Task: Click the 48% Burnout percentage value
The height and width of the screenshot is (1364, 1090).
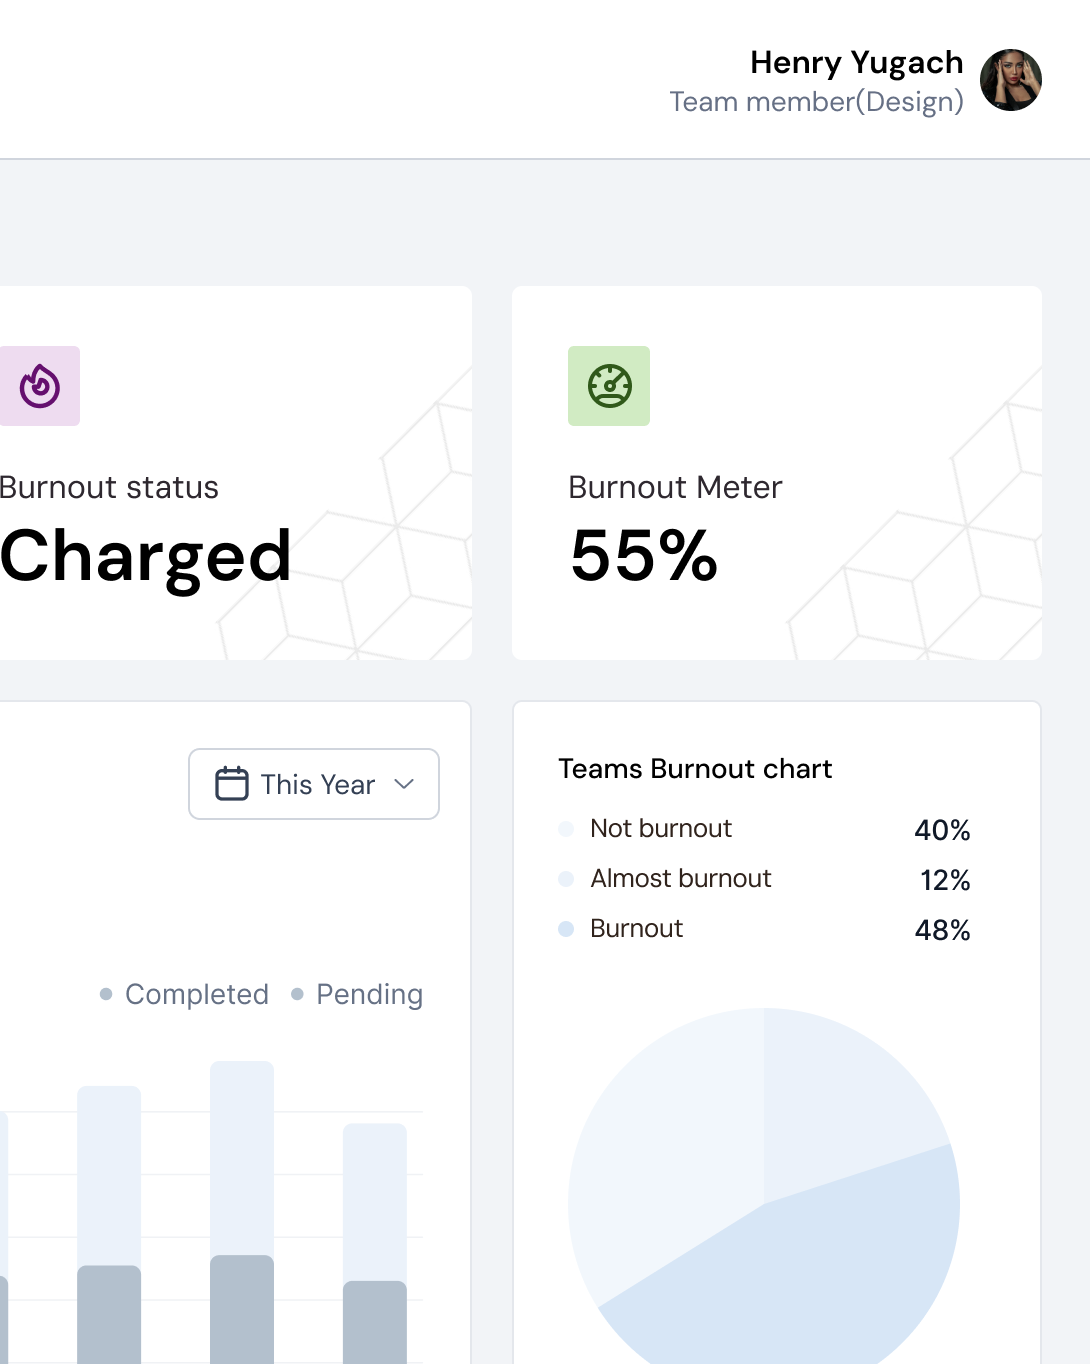Action: [x=942, y=930]
